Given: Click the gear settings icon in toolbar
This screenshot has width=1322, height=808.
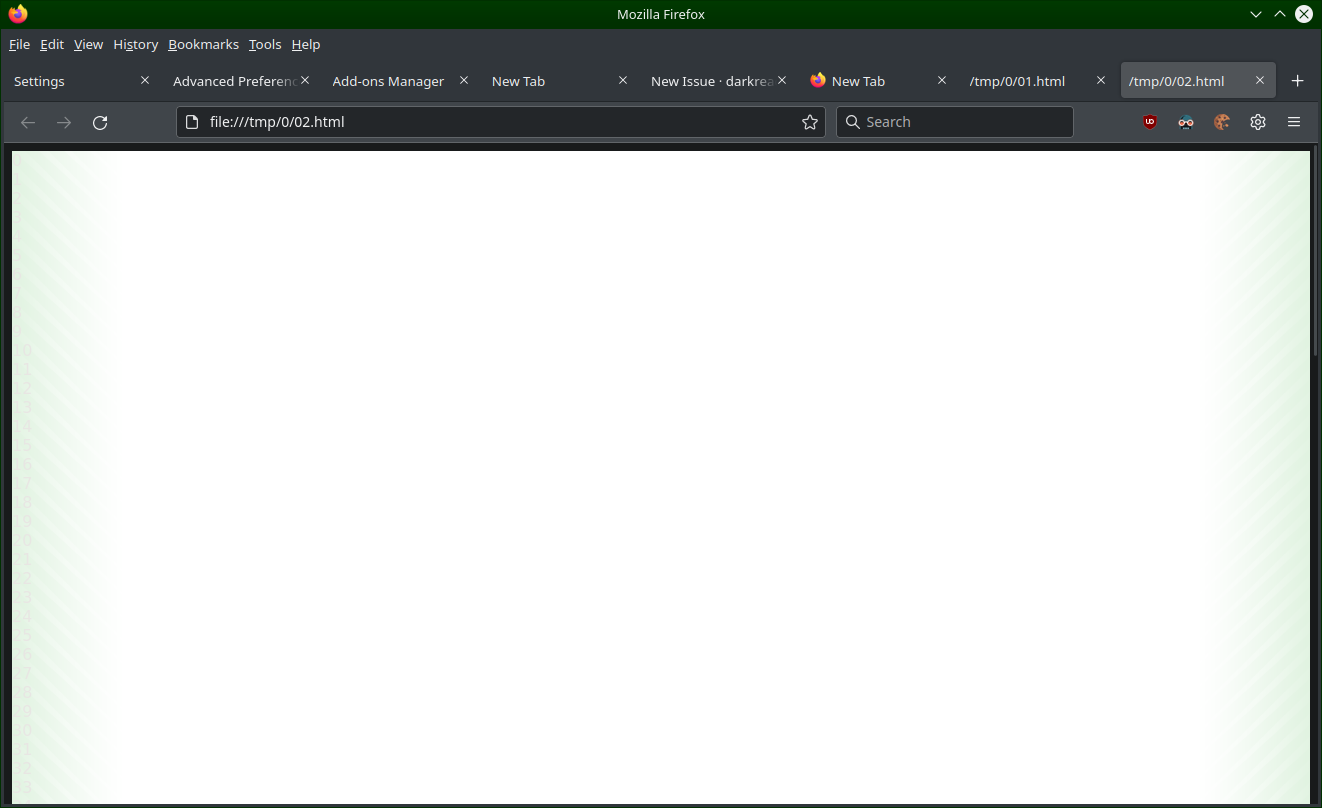Looking at the screenshot, I should (1257, 121).
